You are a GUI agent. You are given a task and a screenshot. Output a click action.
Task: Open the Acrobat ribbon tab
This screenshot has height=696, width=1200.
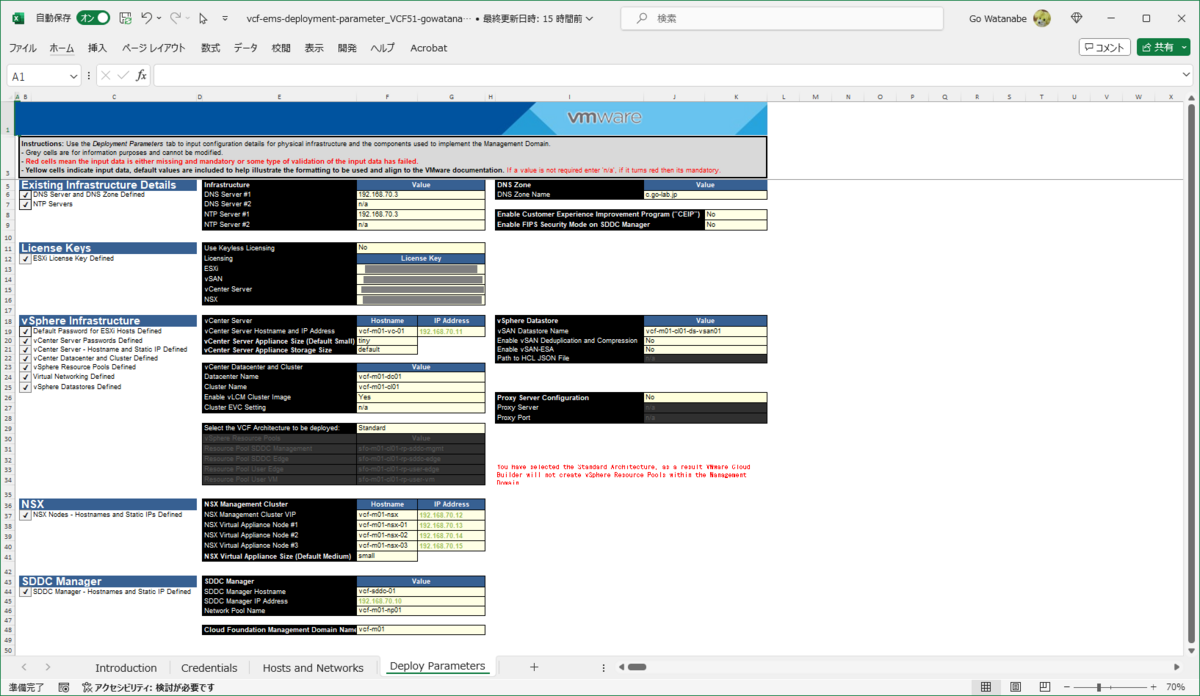click(428, 47)
